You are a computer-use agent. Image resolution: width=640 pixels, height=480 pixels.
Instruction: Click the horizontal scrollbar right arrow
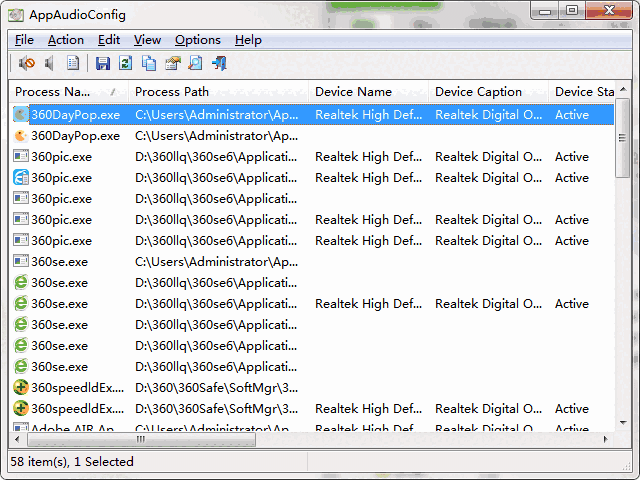(x=606, y=439)
